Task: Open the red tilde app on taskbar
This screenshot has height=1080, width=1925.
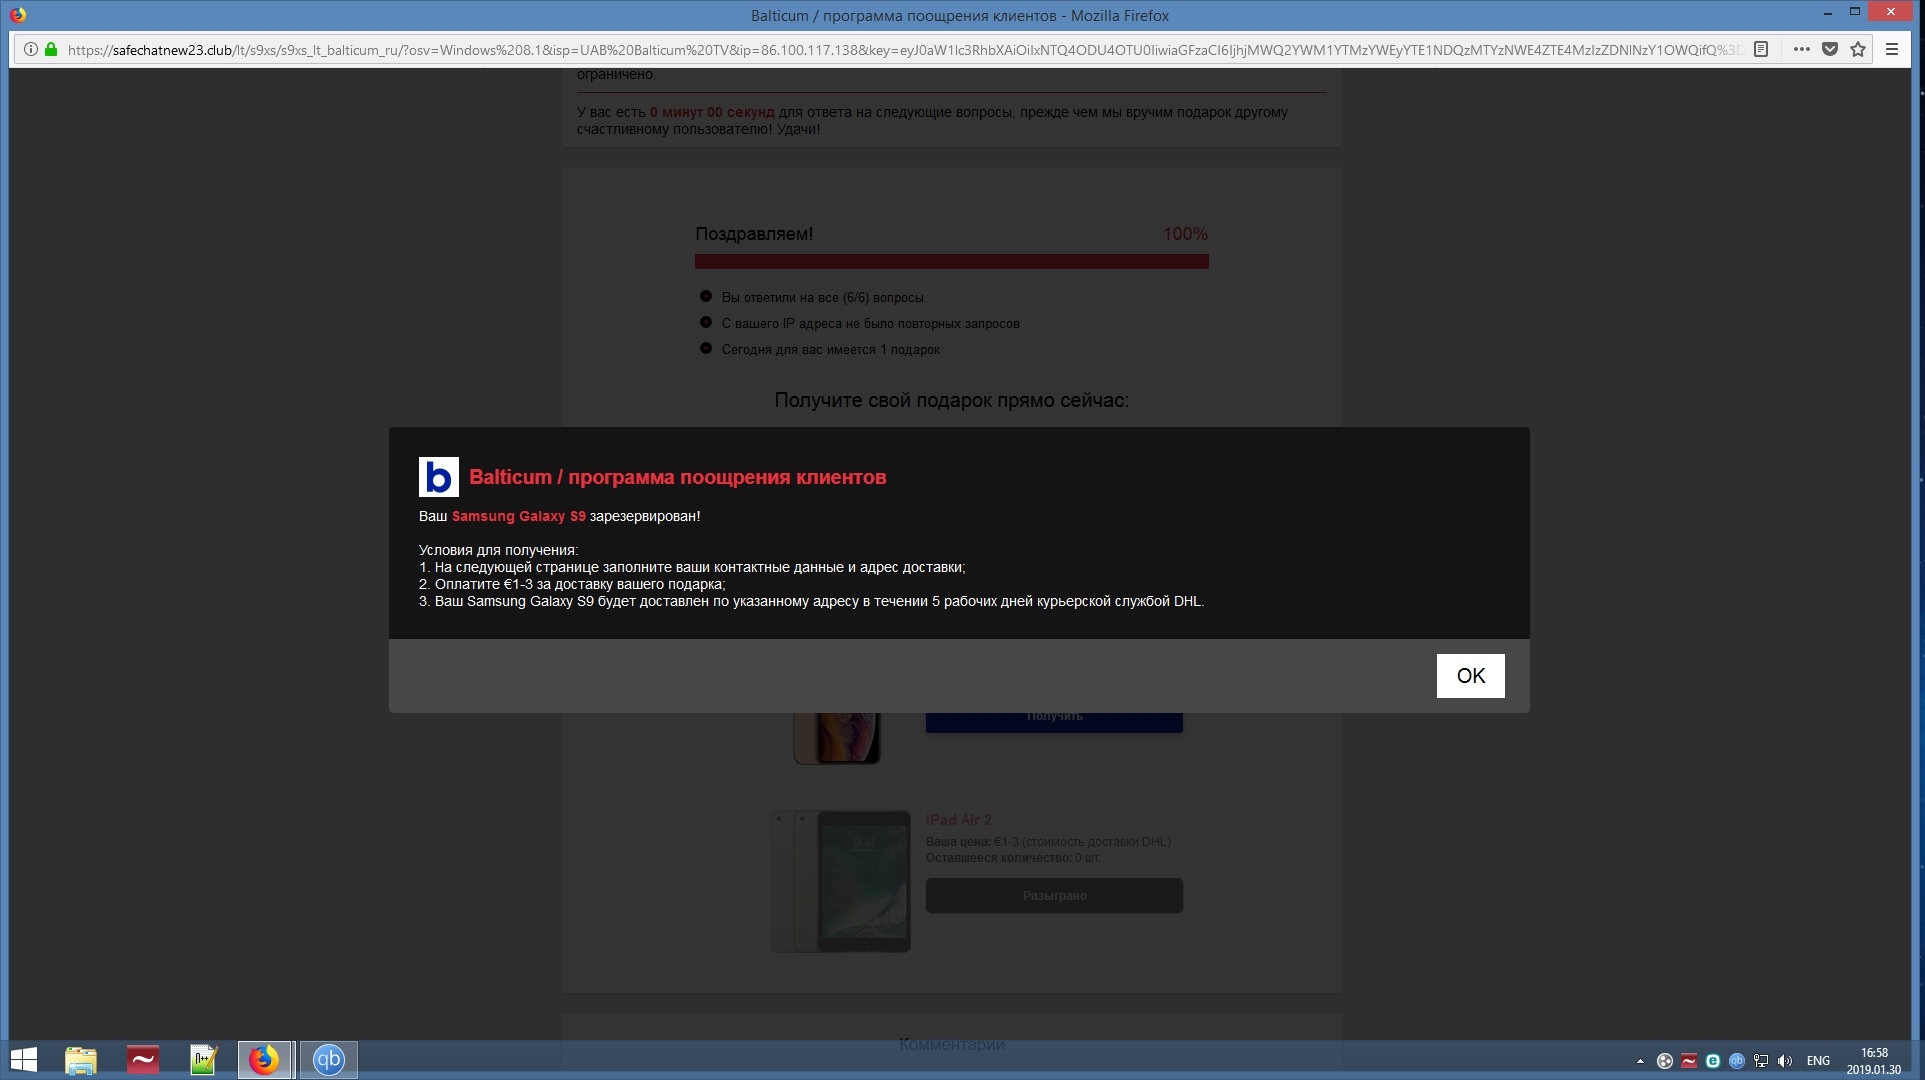Action: pyautogui.click(x=143, y=1059)
